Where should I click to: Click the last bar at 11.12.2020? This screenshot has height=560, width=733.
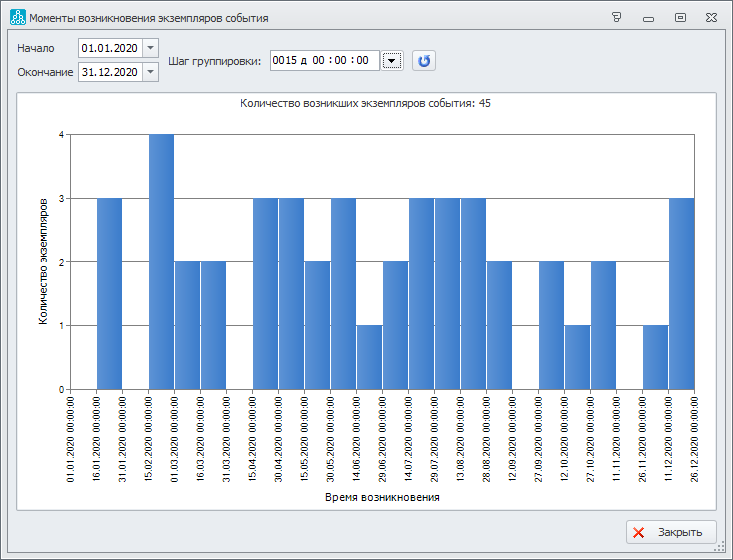coord(682,294)
